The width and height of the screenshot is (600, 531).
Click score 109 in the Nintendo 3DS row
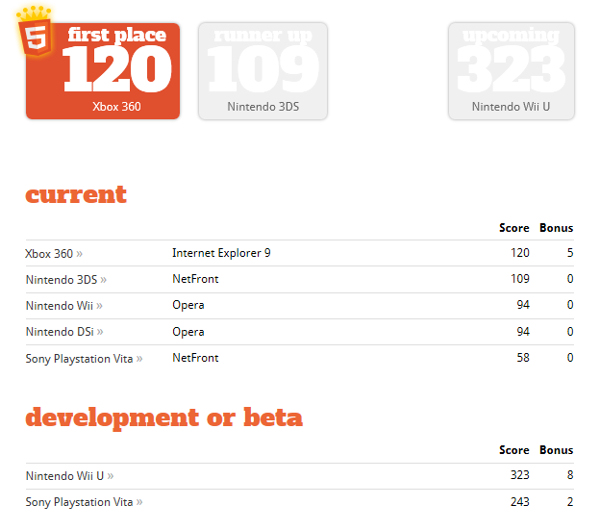520,279
